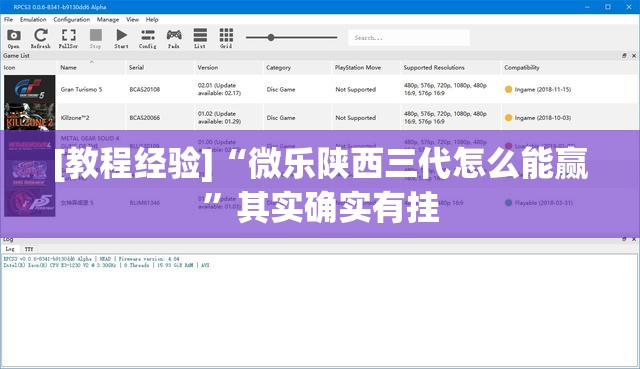Sort by PlayStation Move column header

(358, 67)
